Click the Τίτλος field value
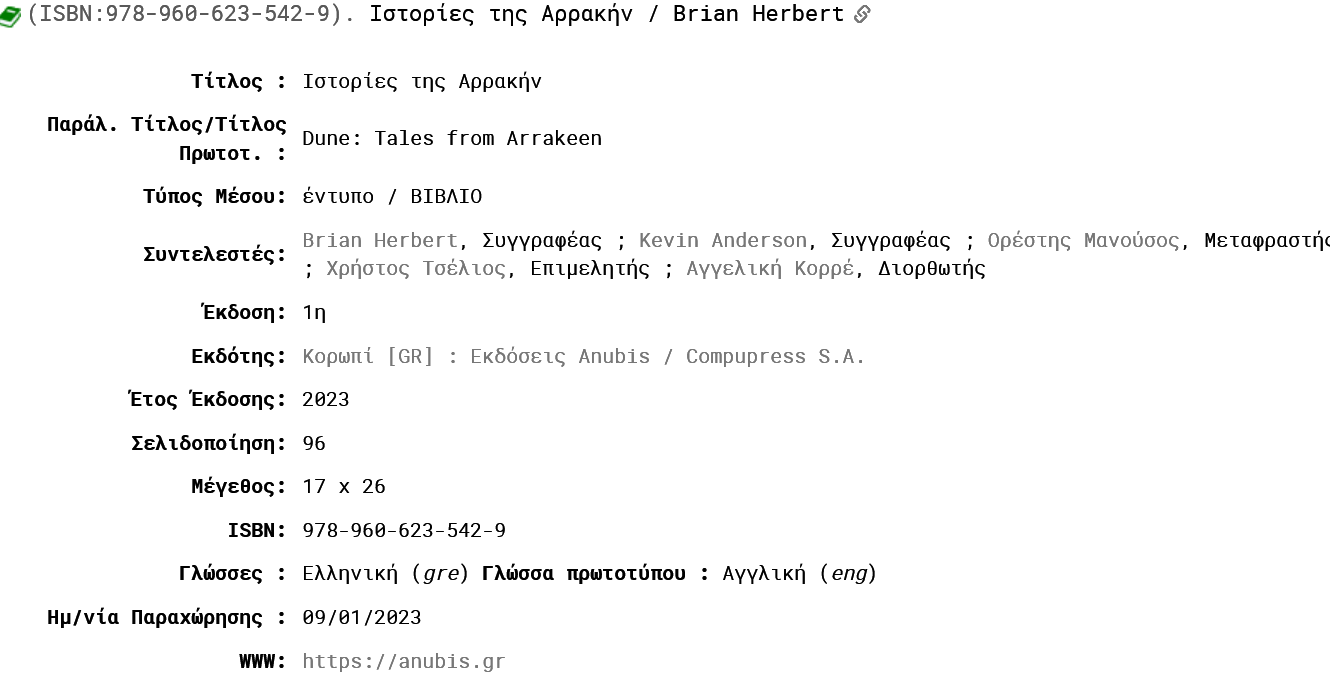 [422, 81]
